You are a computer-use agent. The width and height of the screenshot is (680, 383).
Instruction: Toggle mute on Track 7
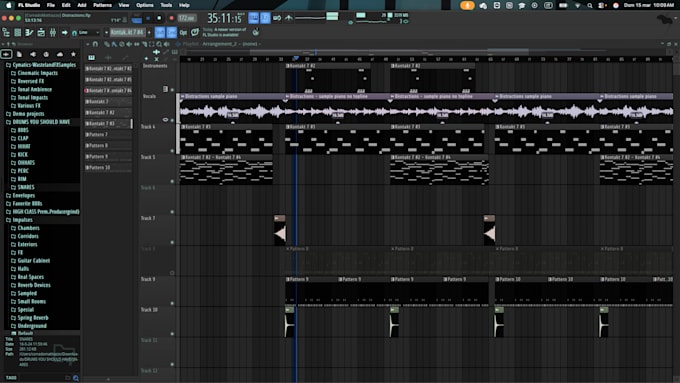click(172, 242)
